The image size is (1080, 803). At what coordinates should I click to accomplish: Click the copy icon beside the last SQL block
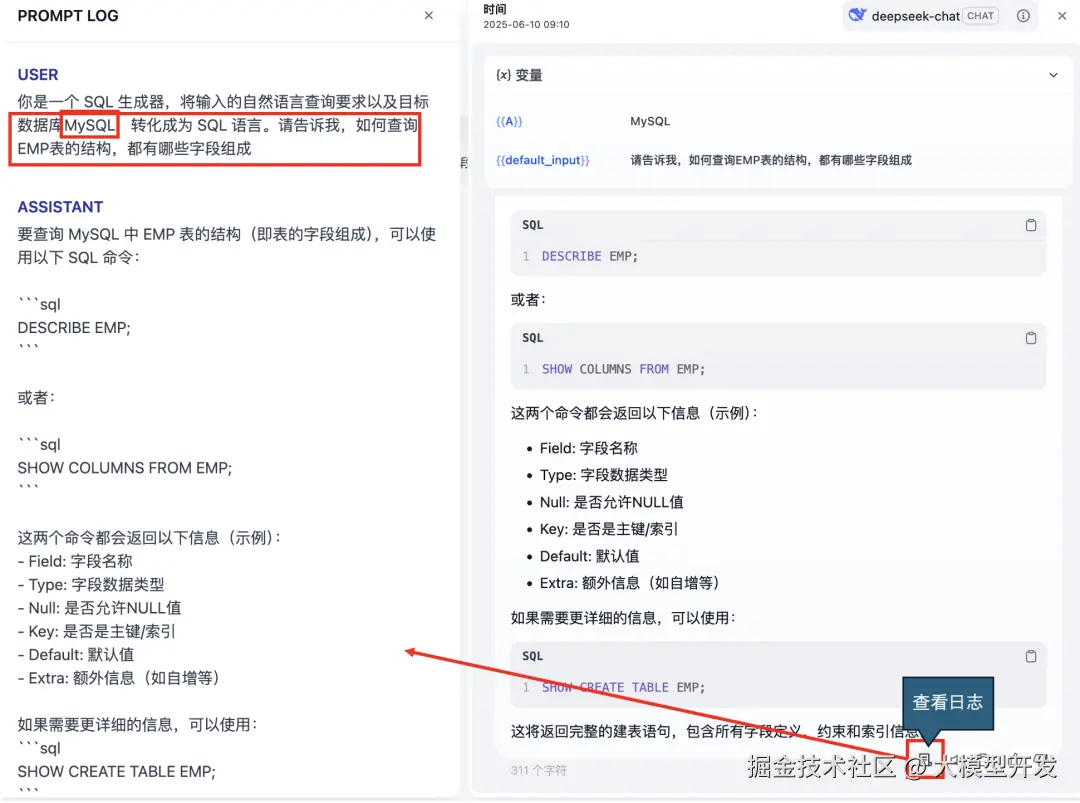[1031, 656]
